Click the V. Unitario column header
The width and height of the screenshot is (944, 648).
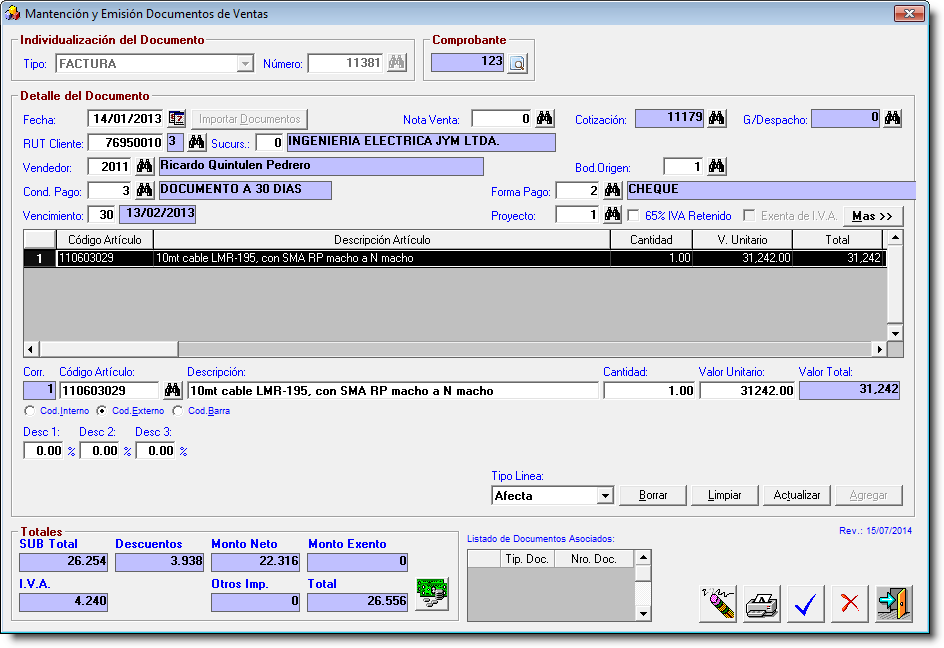[742, 240]
